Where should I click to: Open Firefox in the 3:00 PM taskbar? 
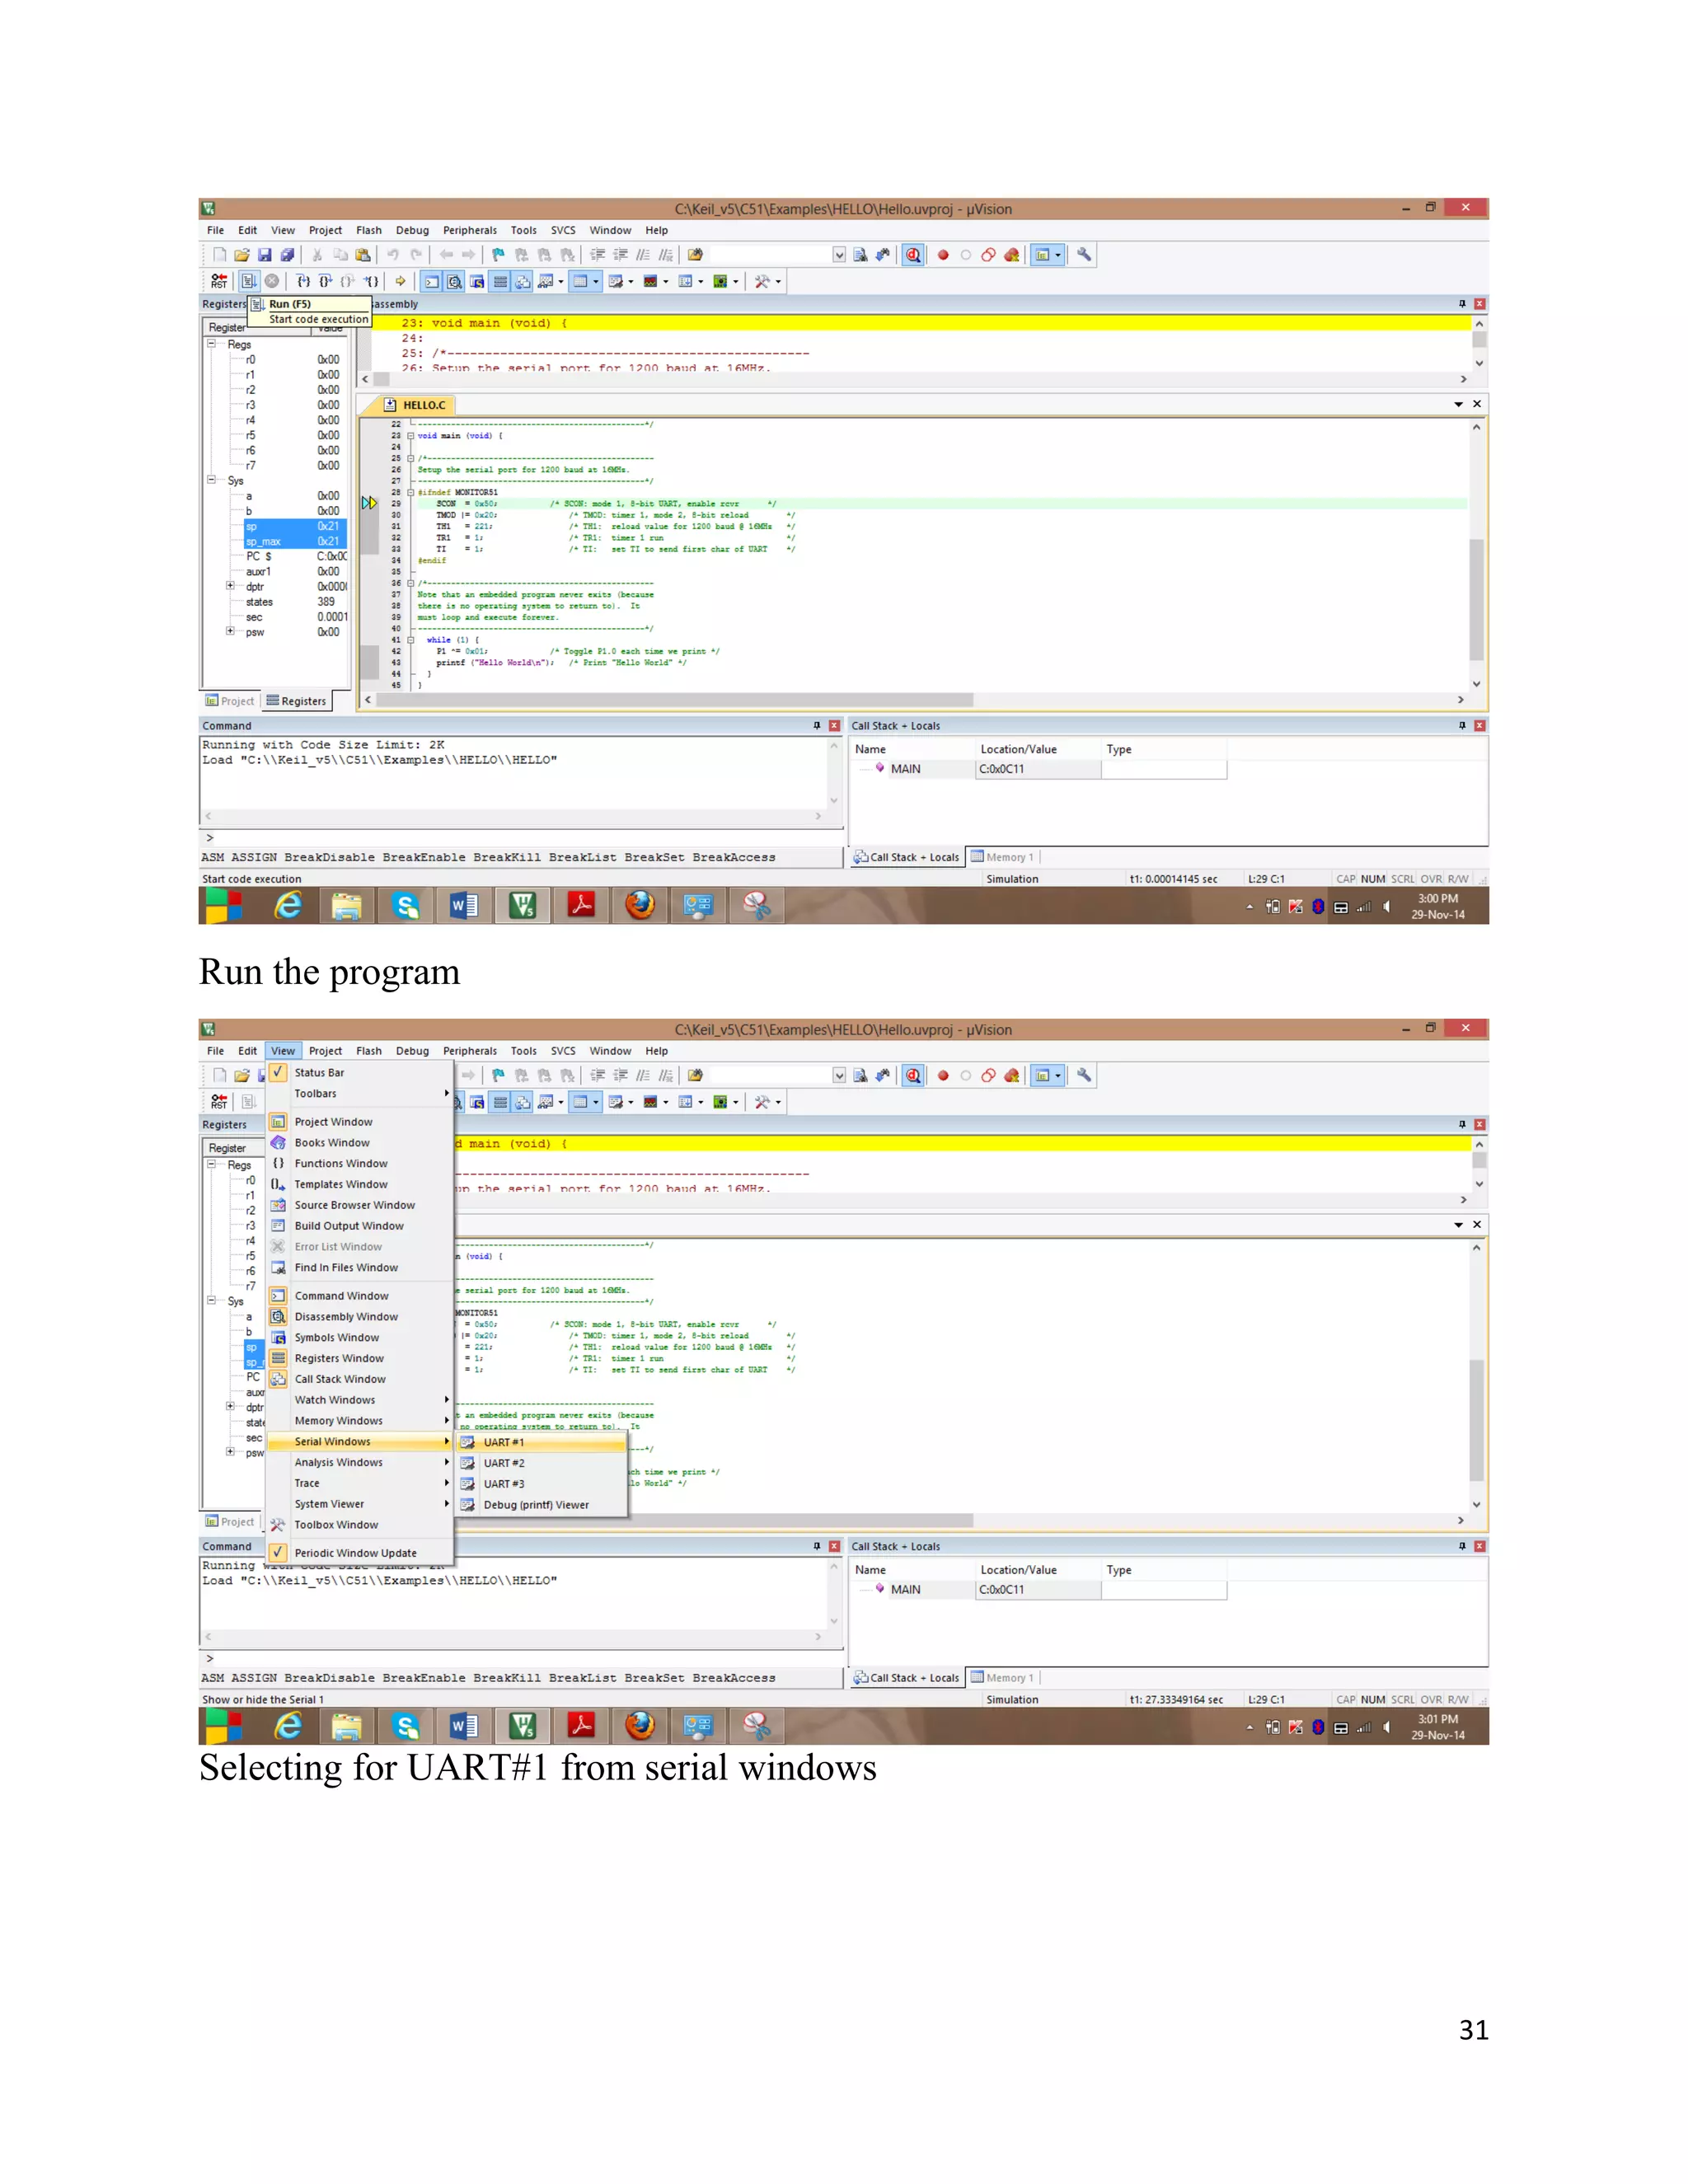(640, 906)
